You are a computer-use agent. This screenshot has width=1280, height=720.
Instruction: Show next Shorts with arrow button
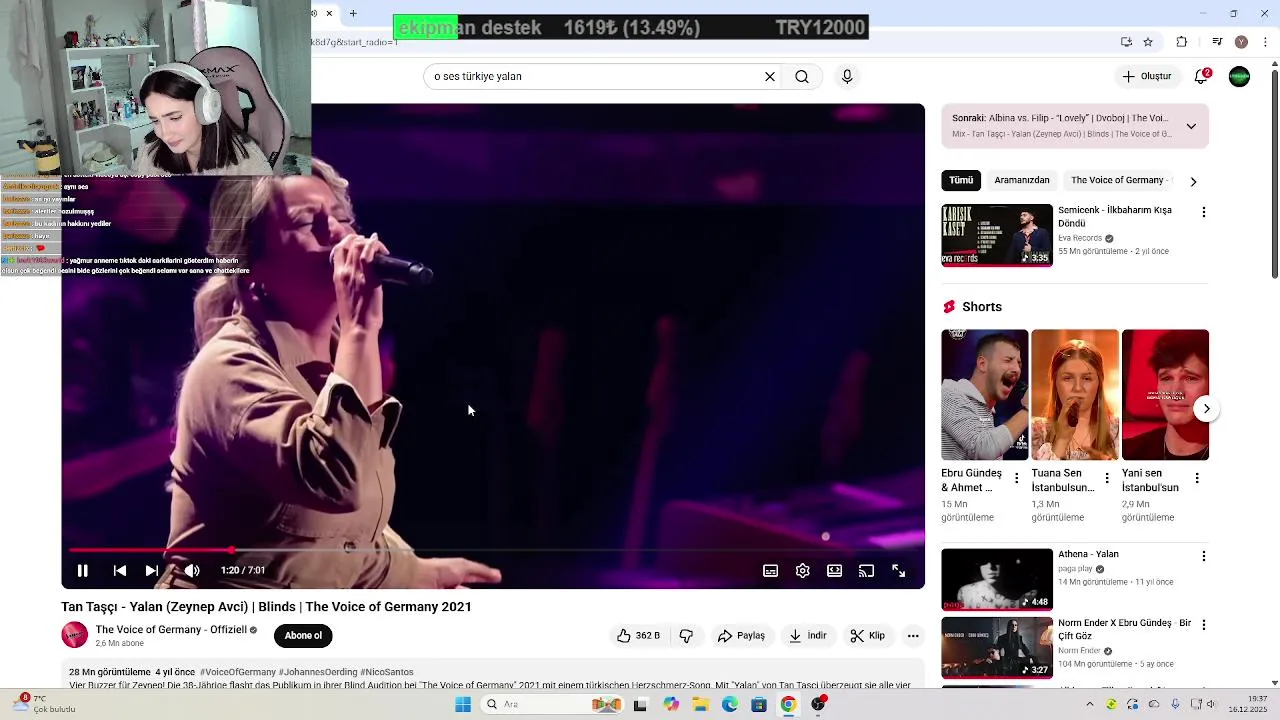tap(1206, 408)
